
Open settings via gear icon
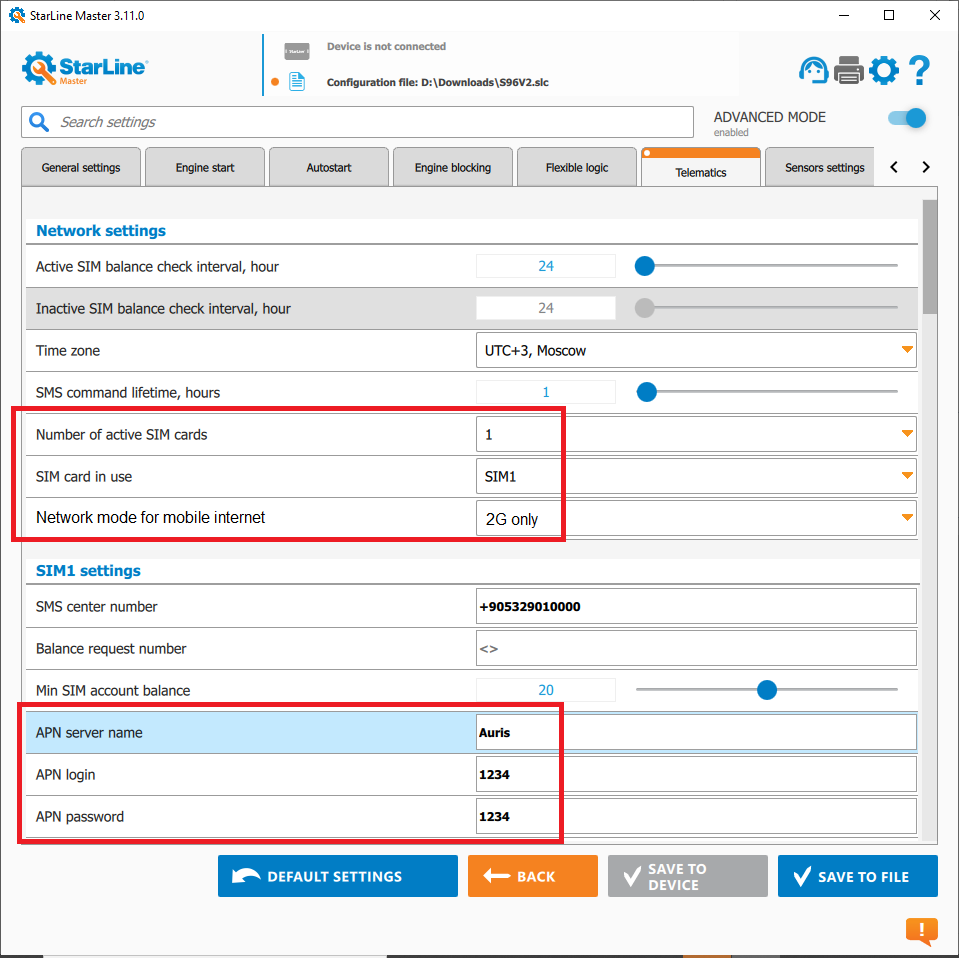(x=884, y=70)
